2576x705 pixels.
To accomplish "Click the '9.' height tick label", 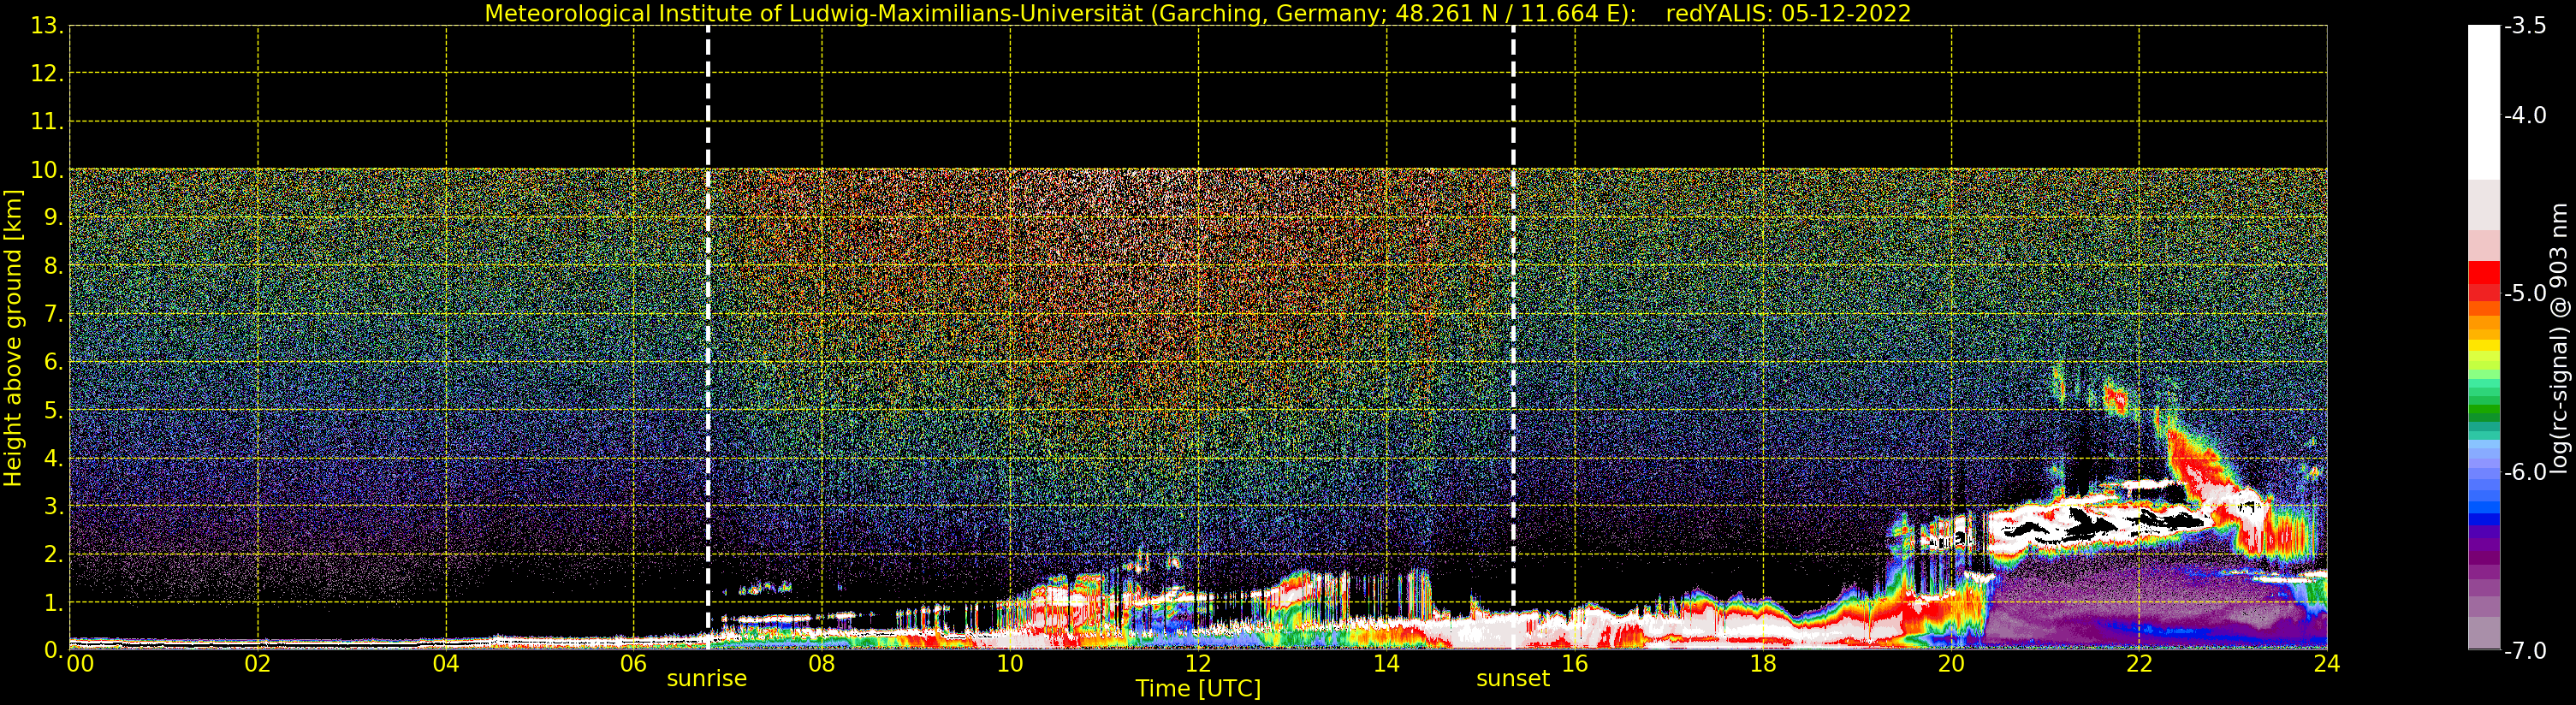I will point(53,218).
